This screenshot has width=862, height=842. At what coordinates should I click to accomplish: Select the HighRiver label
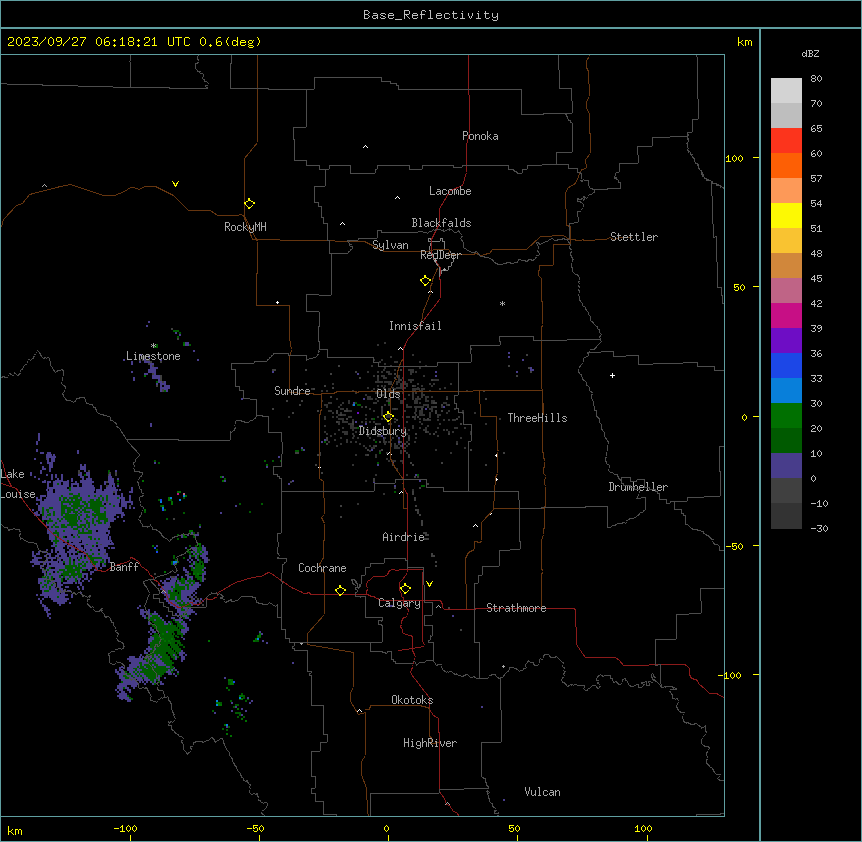tap(430, 743)
